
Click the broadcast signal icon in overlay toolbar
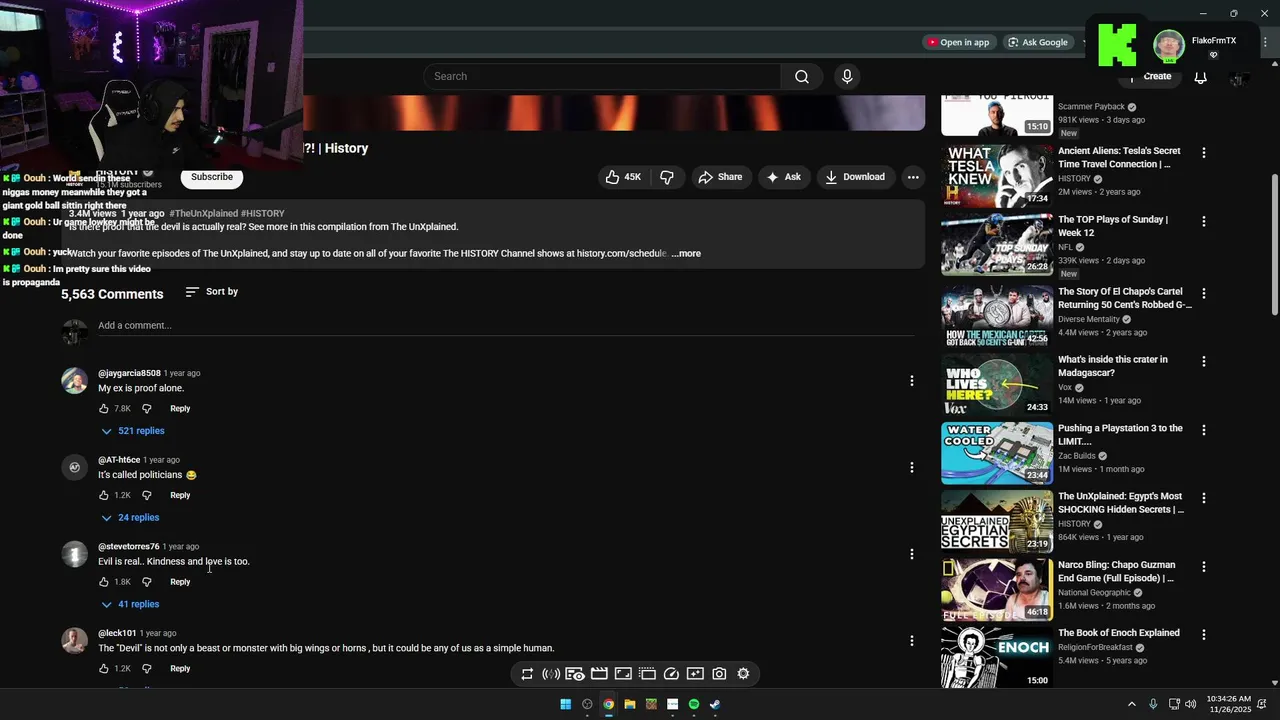pyautogui.click(x=551, y=674)
